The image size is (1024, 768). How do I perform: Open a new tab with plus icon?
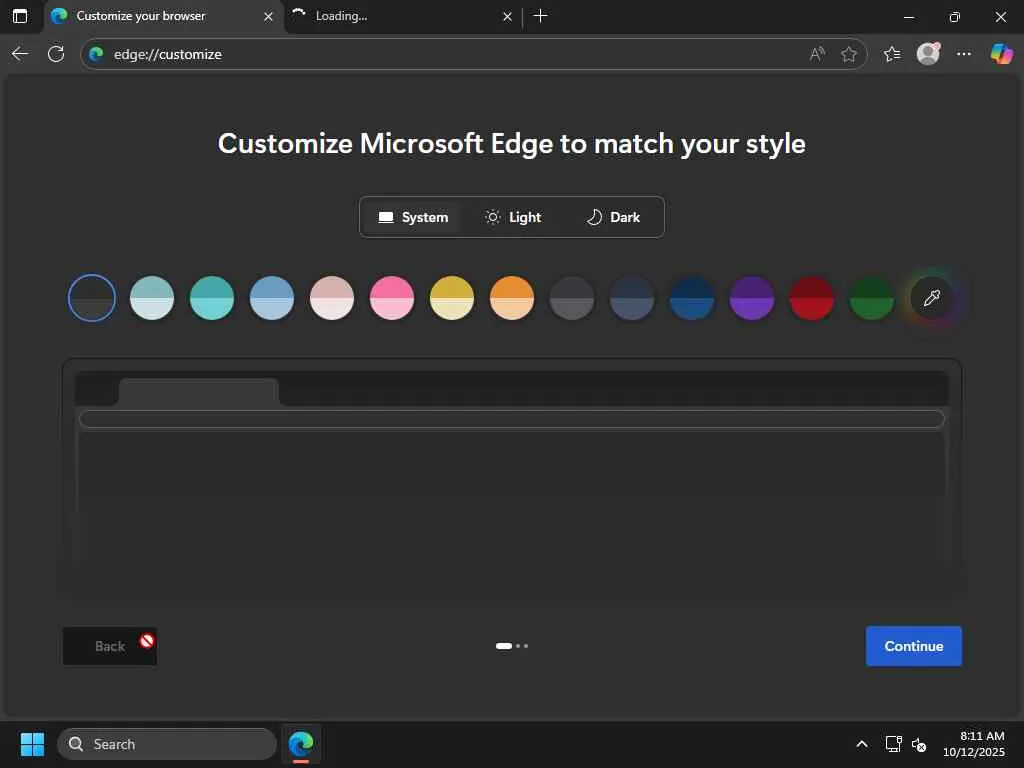[x=541, y=16]
